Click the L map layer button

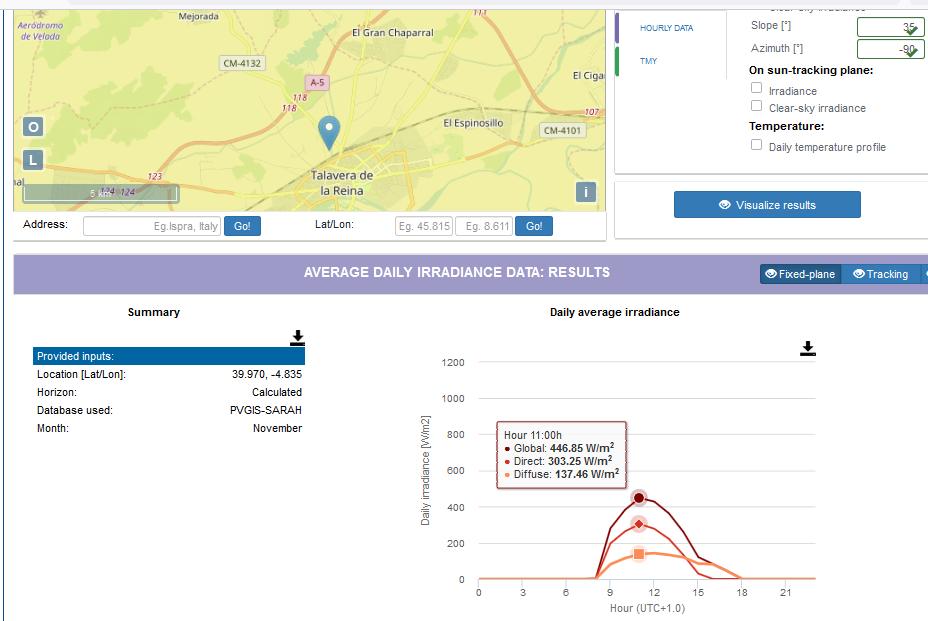pos(33,159)
